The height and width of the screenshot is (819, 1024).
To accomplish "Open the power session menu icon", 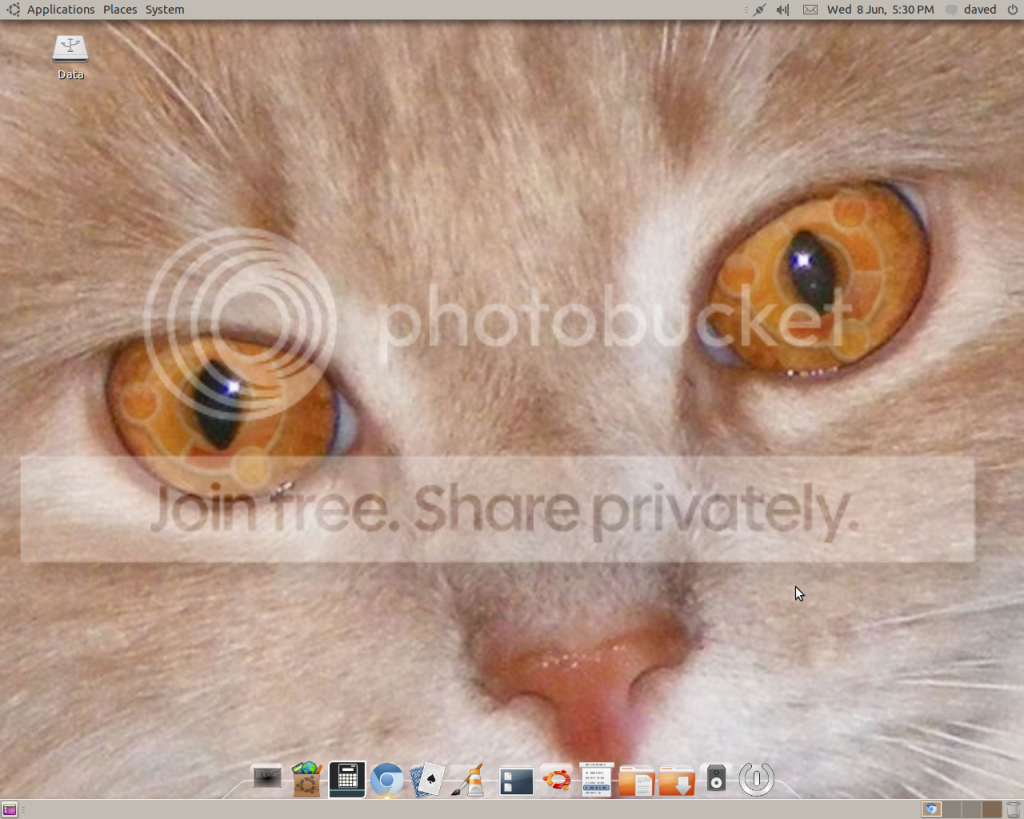I will click(x=1012, y=10).
